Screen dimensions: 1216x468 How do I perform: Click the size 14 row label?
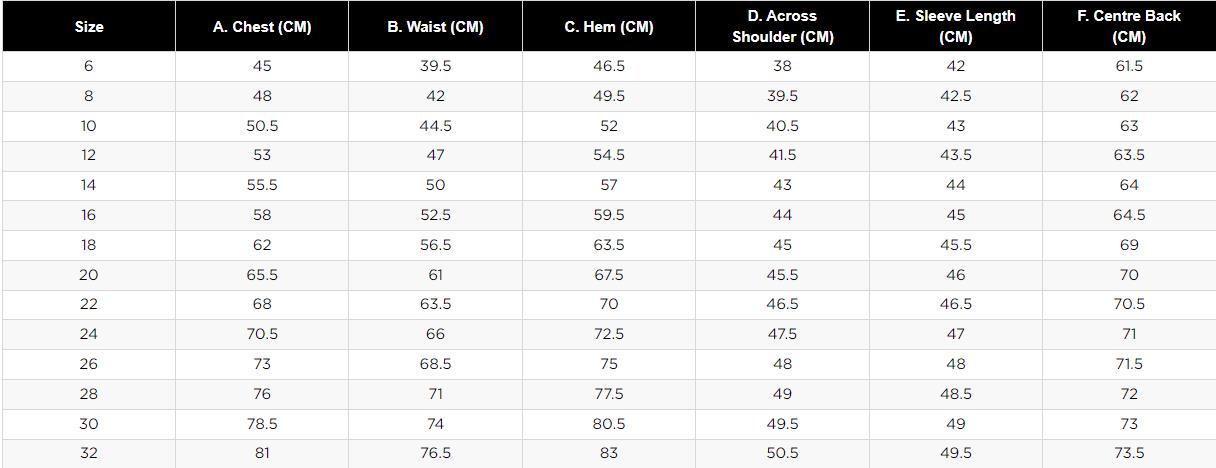click(x=89, y=185)
